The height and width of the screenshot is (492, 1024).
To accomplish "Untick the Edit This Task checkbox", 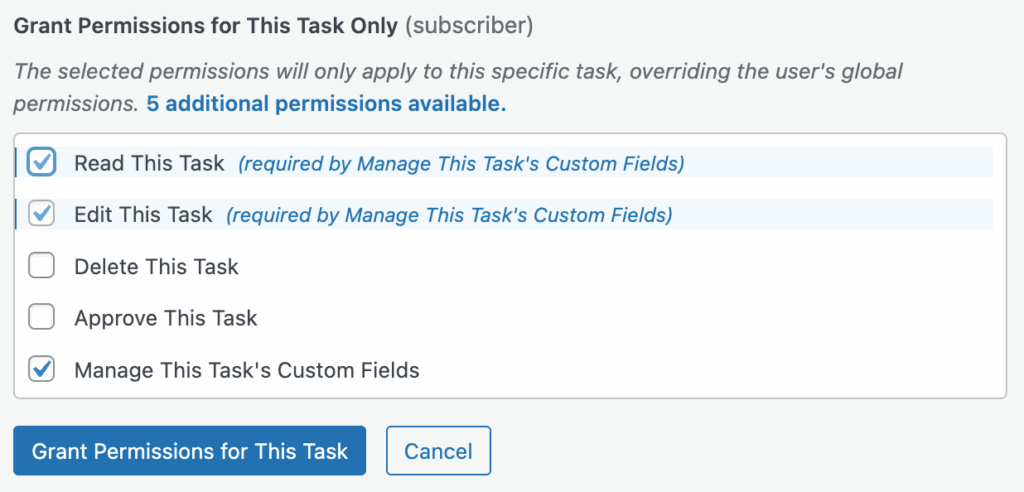I will (x=42, y=214).
